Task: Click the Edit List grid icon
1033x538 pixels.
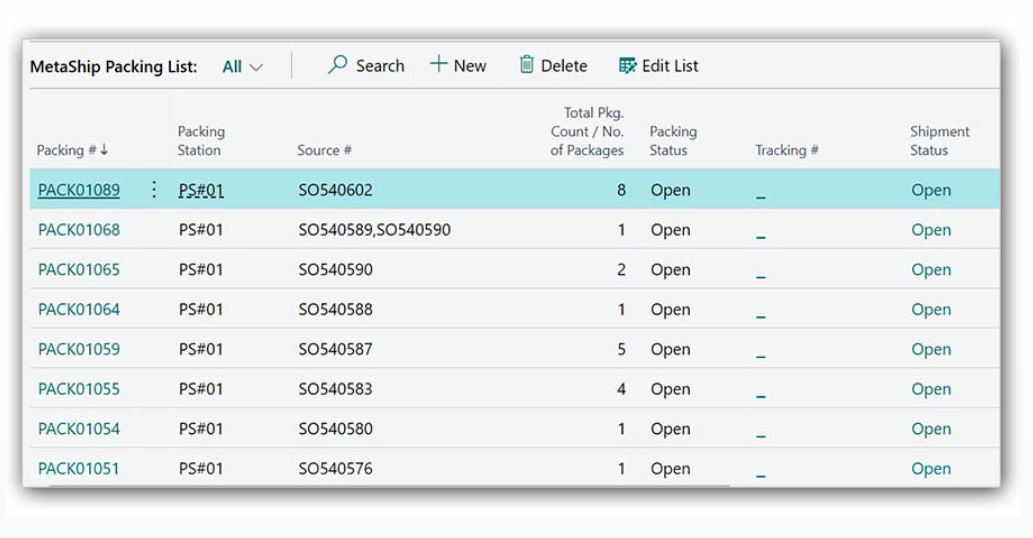Action: click(x=627, y=66)
